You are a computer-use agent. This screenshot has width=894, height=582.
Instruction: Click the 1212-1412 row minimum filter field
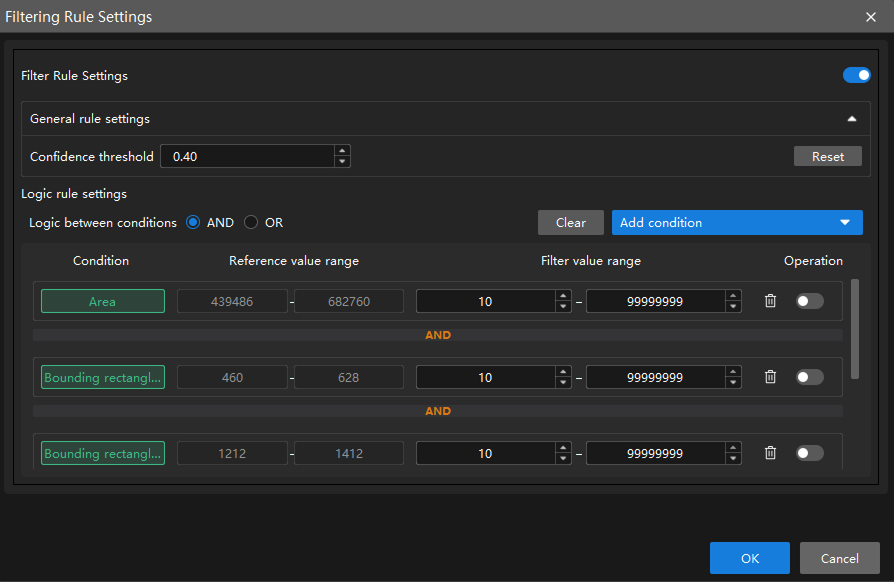pyautogui.click(x=486, y=453)
